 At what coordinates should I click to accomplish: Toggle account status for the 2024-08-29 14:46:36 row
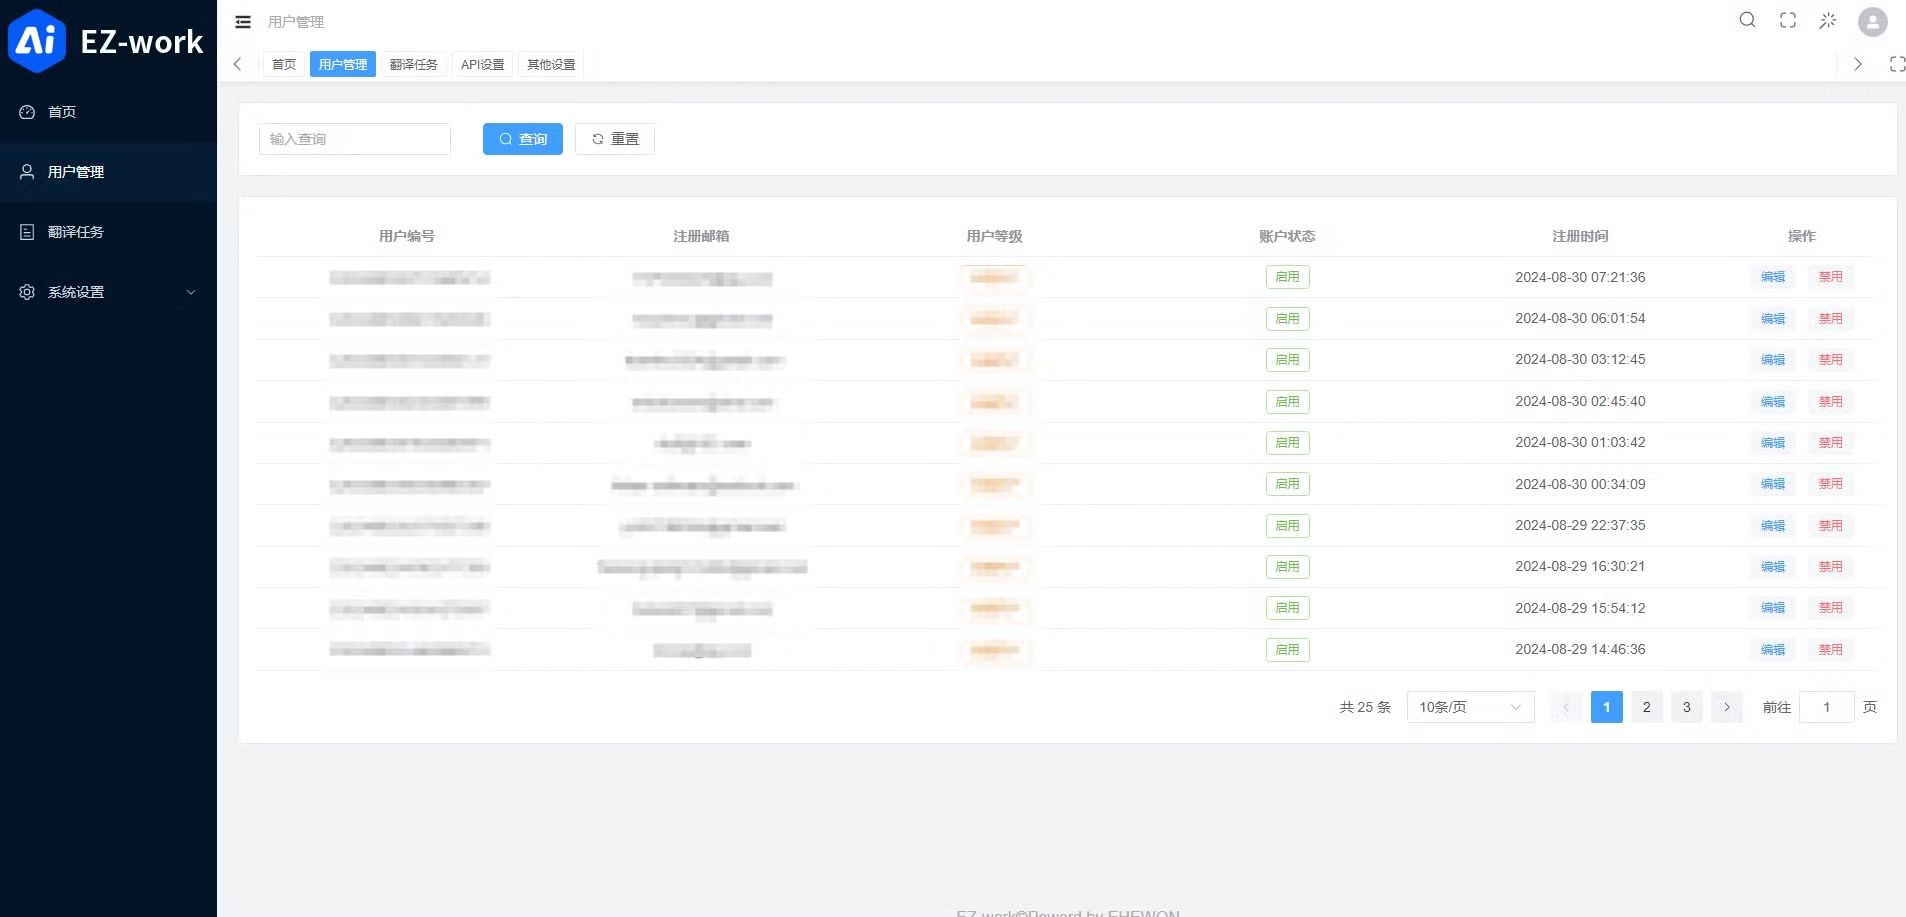(1286, 649)
